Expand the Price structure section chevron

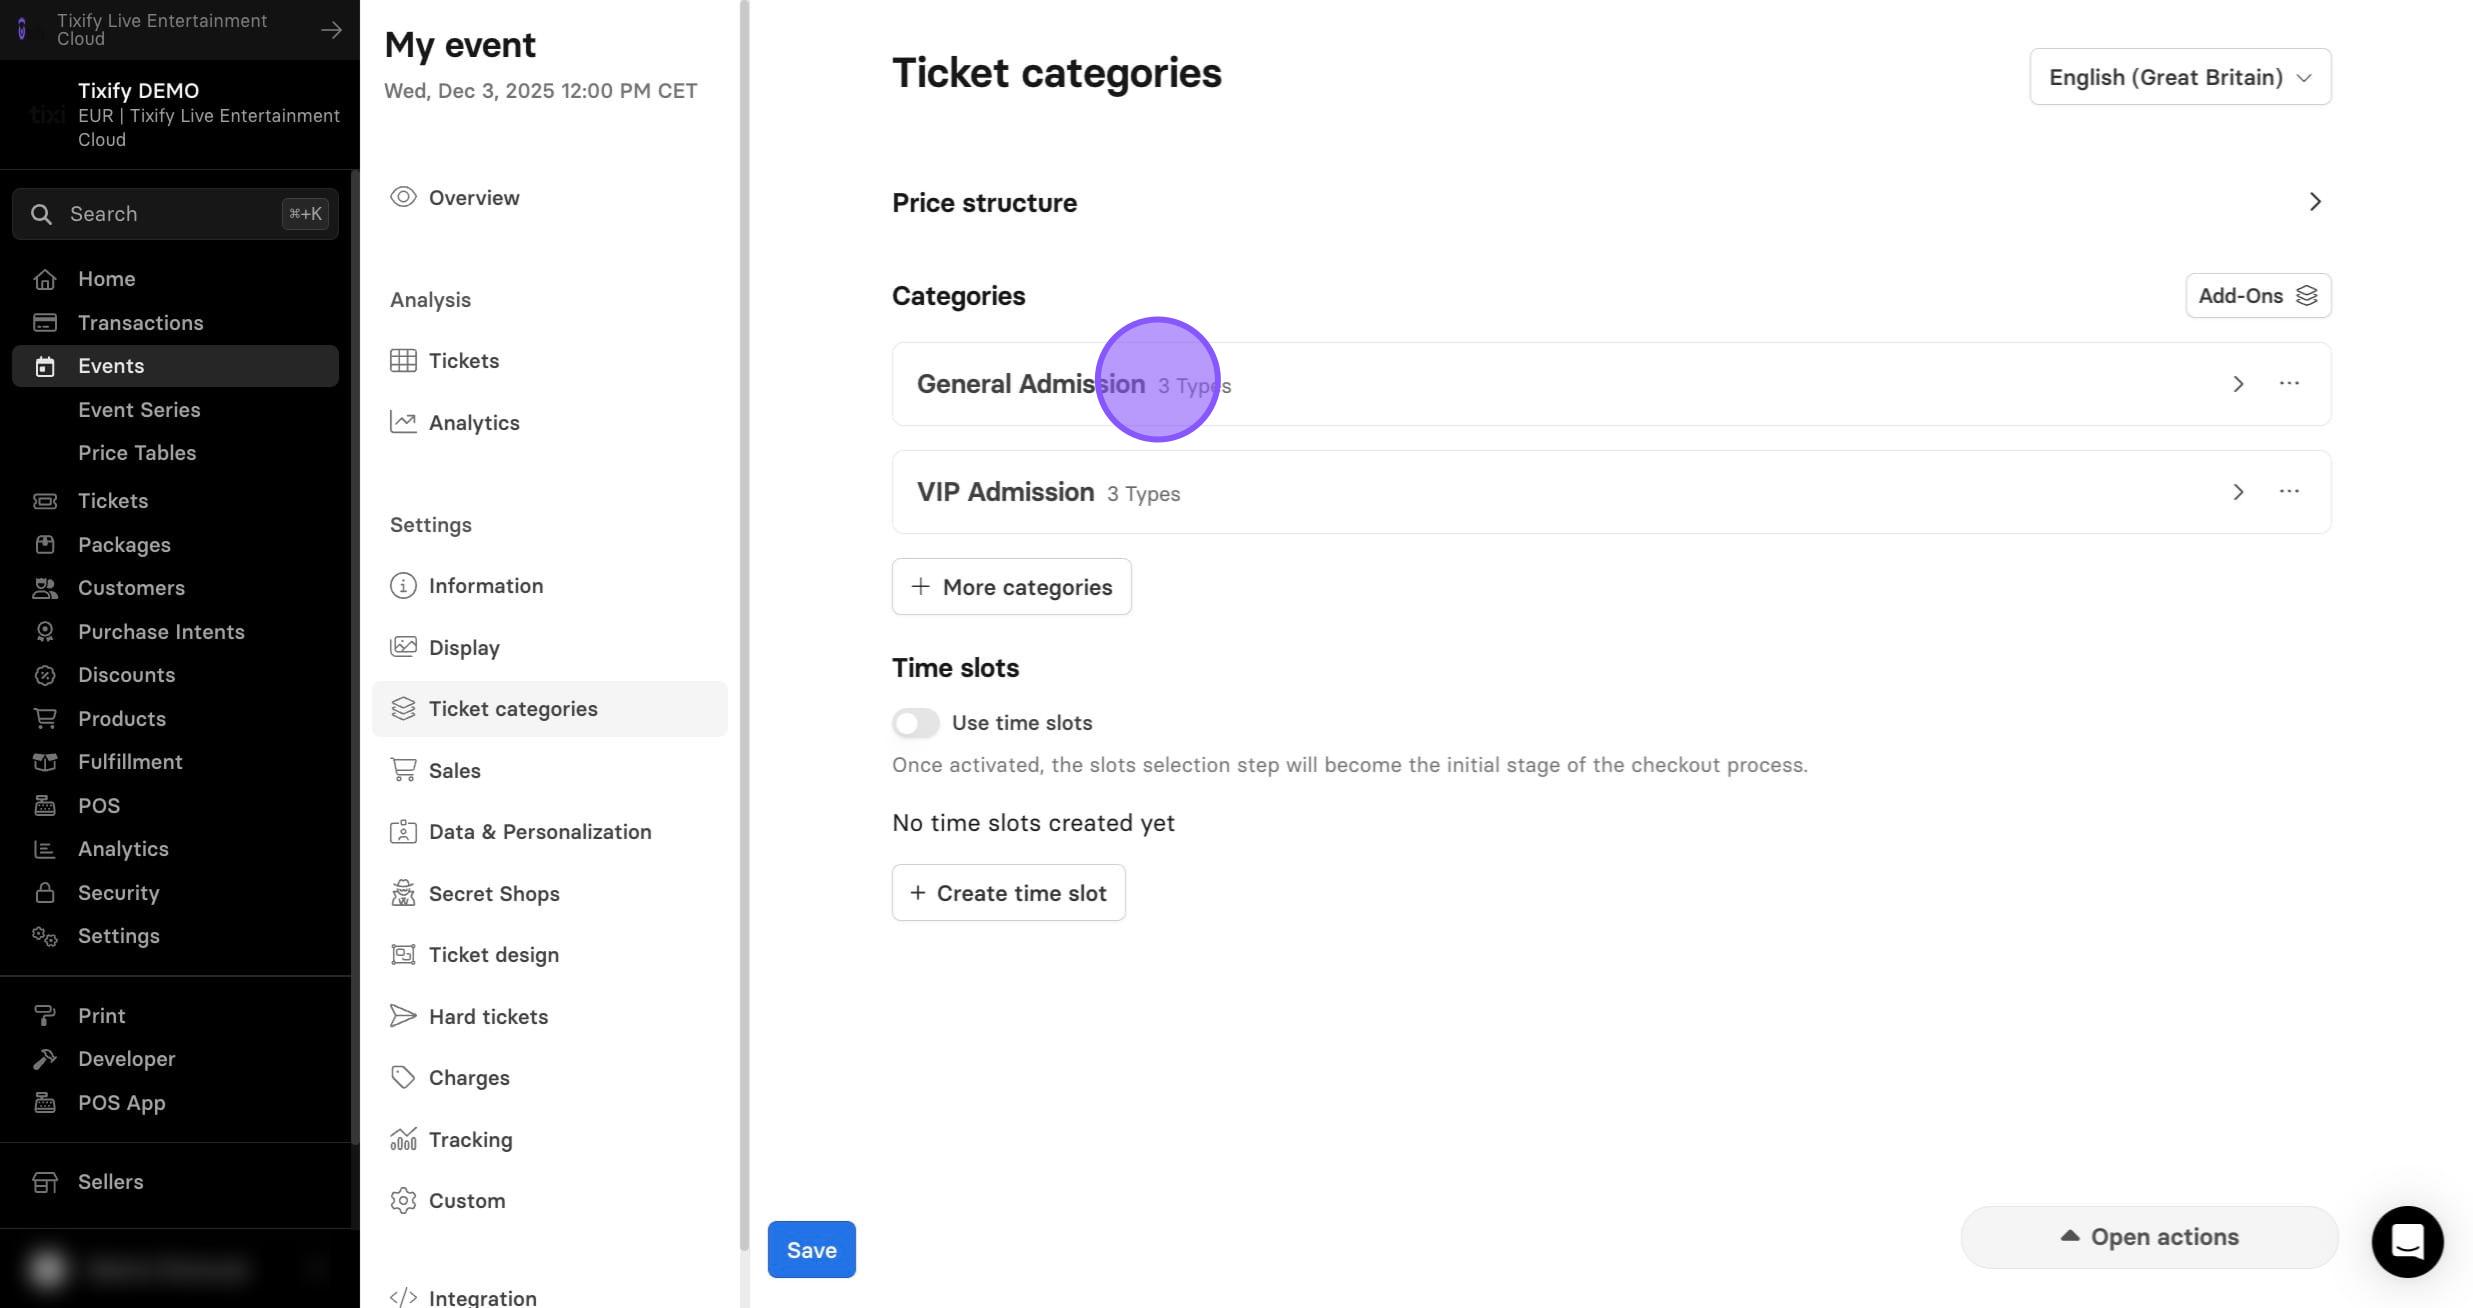2315,203
